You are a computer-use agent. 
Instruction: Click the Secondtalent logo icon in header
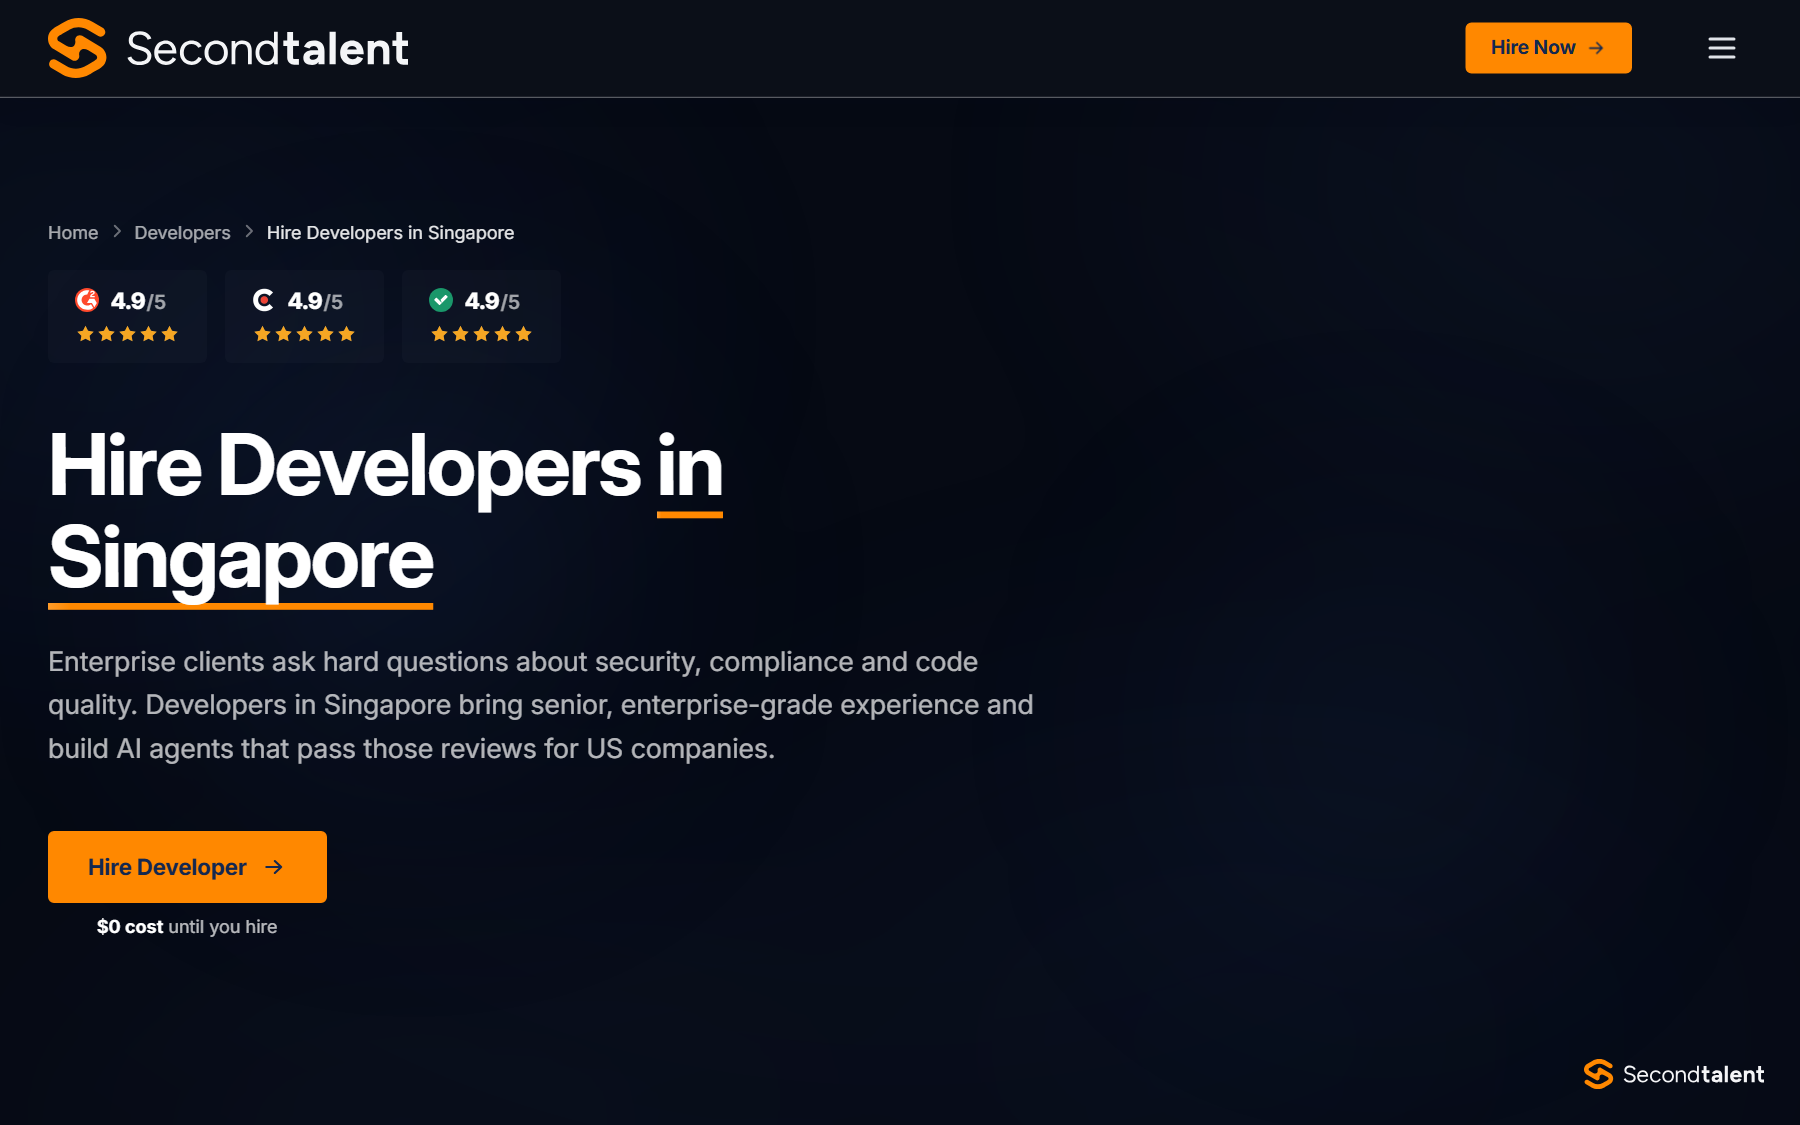click(x=77, y=48)
